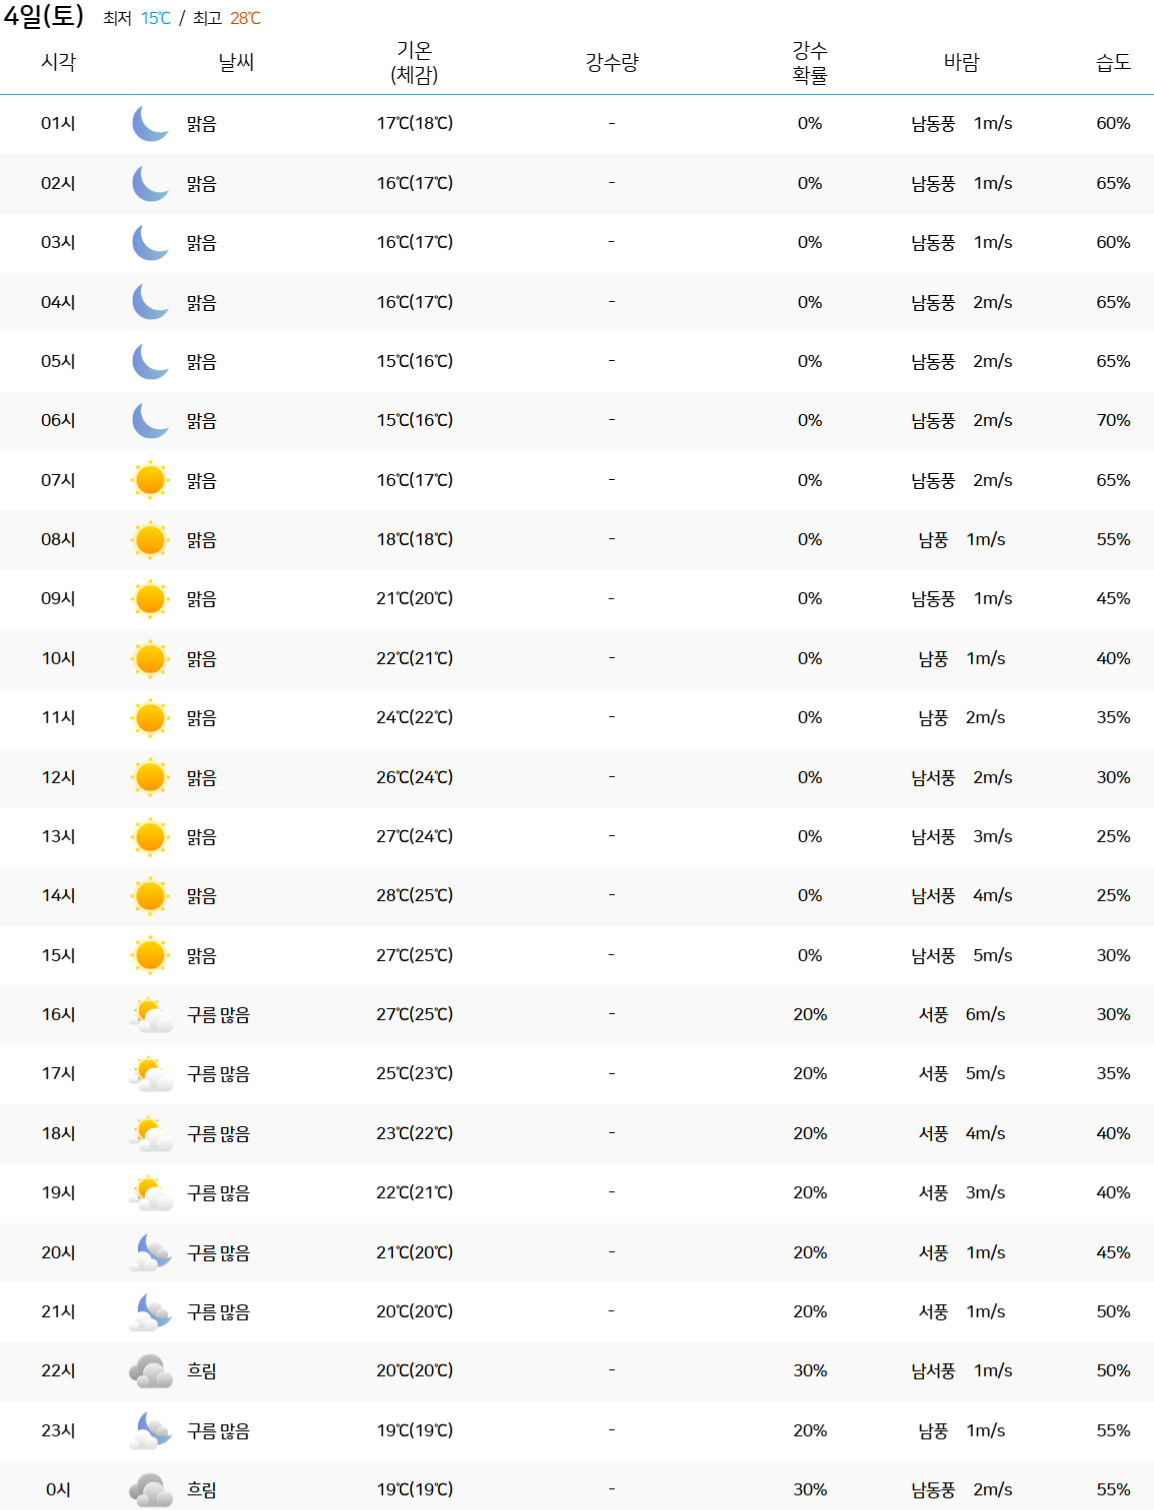This screenshot has width=1154, height=1510.
Task: Click the partly cloudy sun icon at 19시
Action: click(151, 1193)
